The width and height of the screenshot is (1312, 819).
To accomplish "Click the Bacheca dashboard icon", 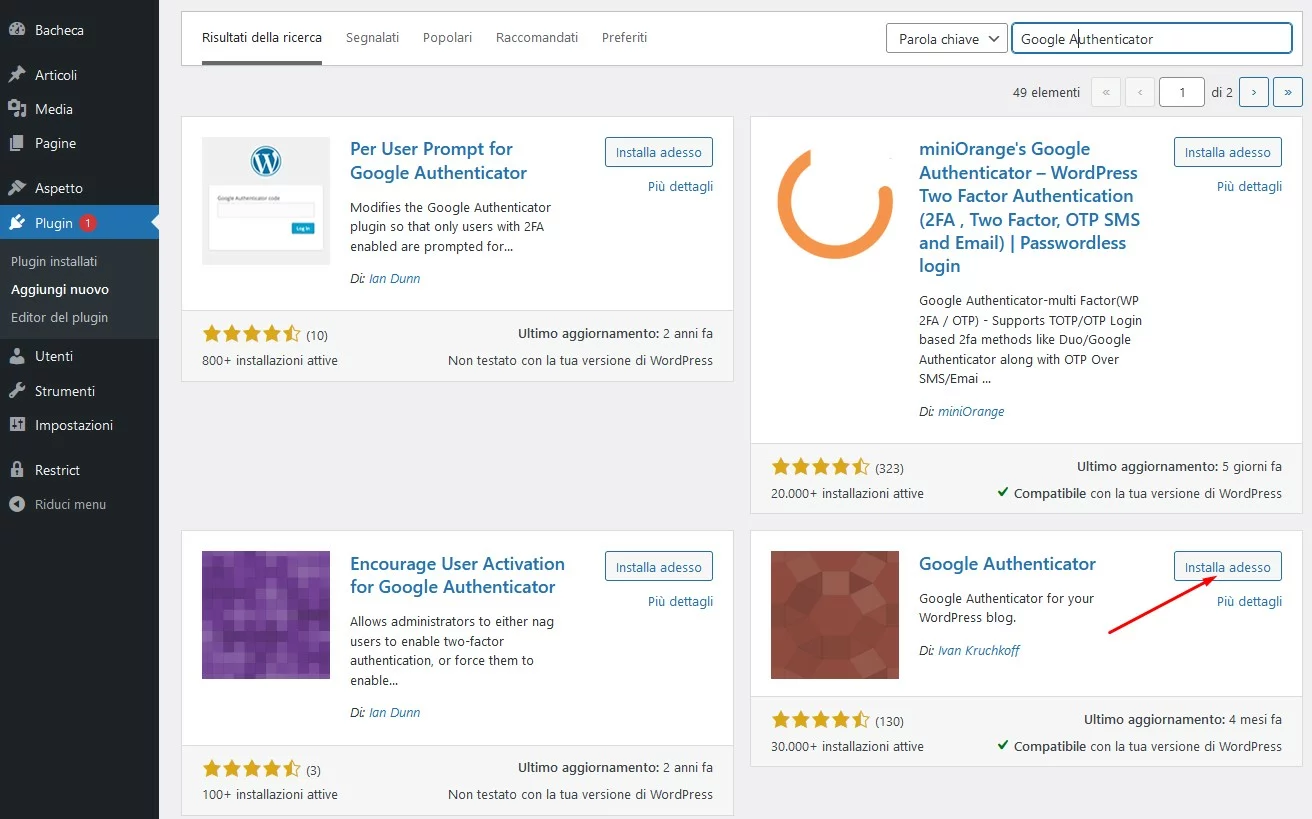I will 17,30.
